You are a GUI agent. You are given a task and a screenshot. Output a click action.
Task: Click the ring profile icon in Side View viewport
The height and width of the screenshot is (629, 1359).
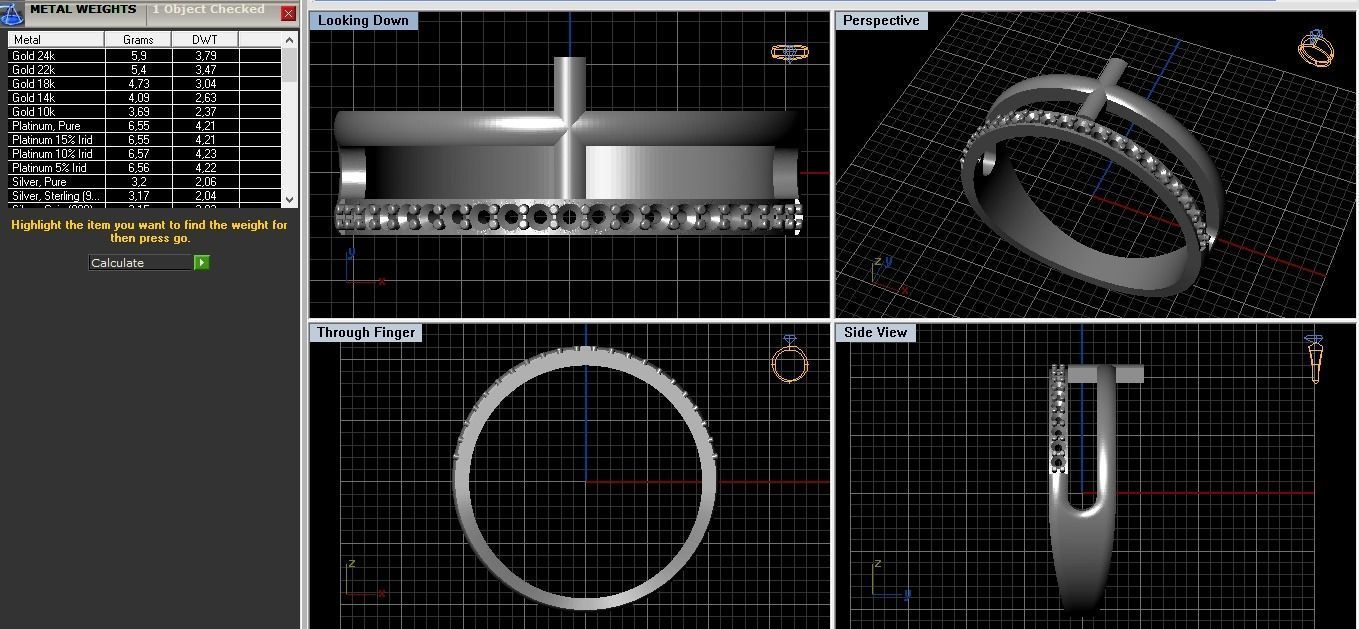point(1314,360)
